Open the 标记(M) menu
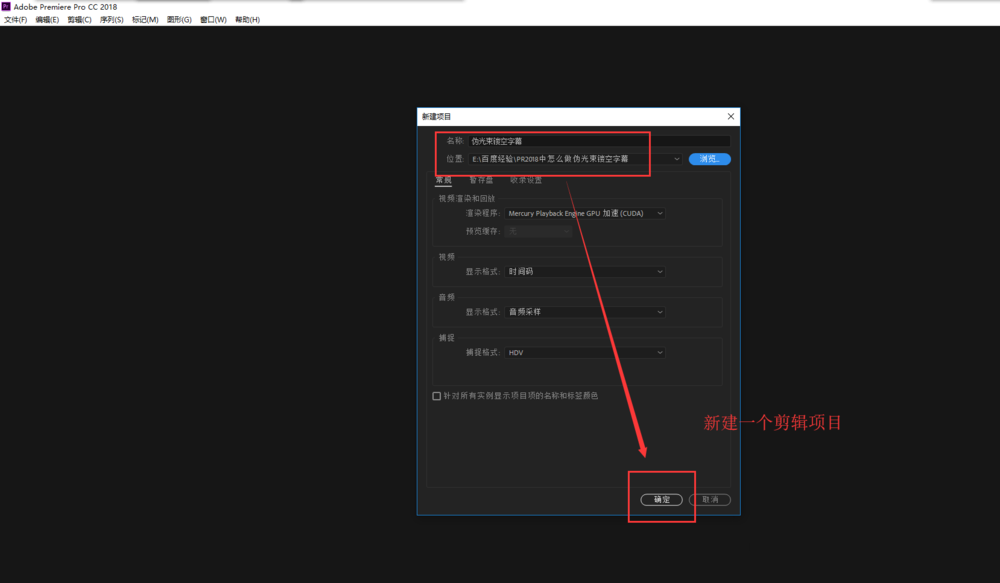 [145, 20]
